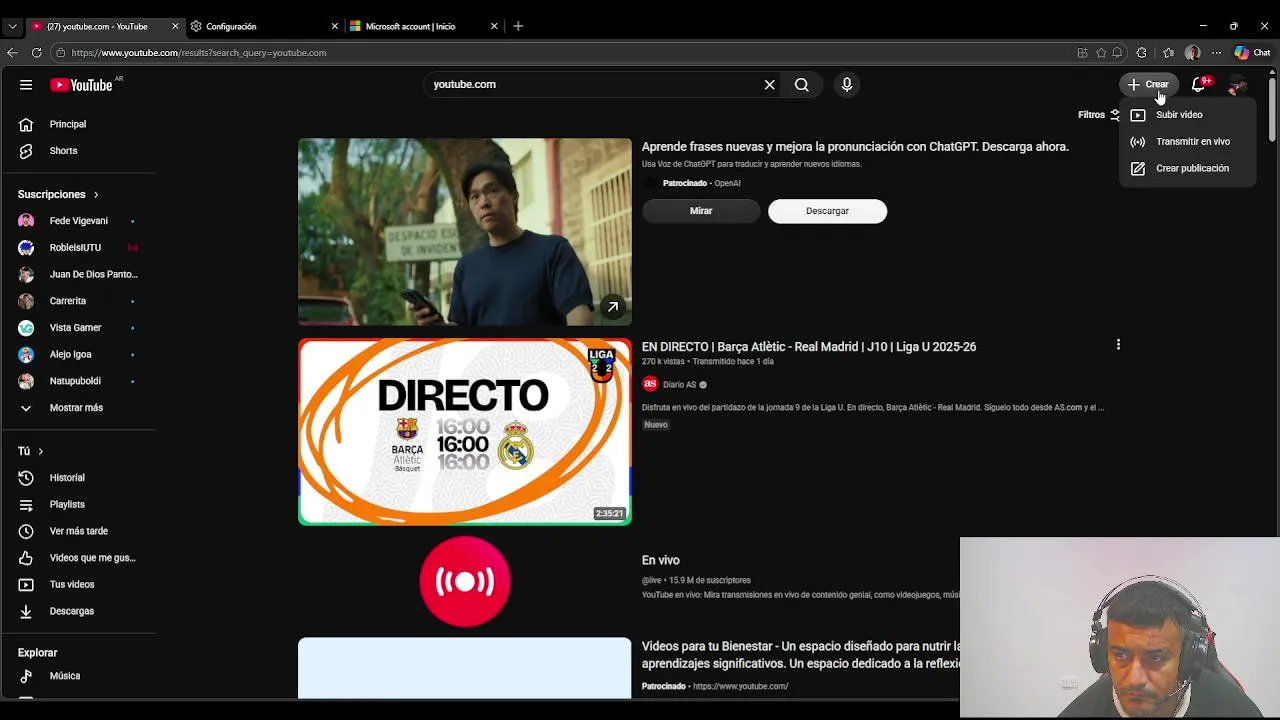Open the Diario AS channel link

coord(679,385)
